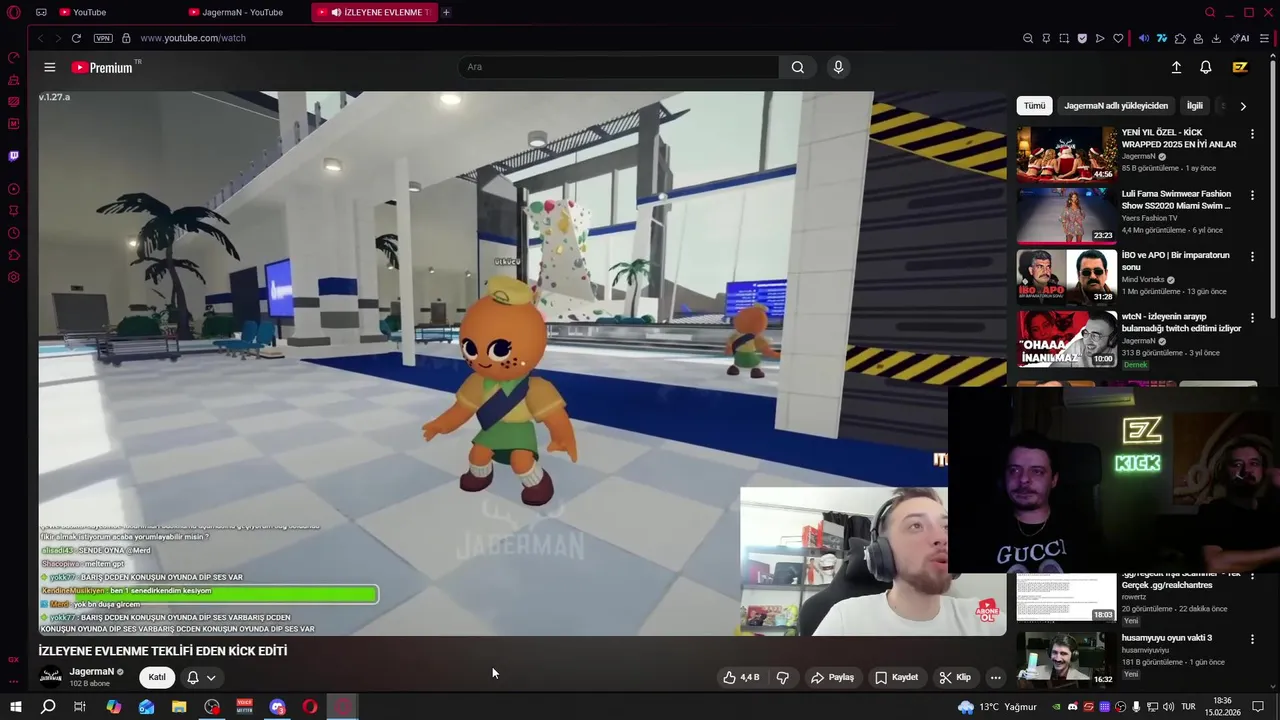
Task: Open 'İBO ve APO' video thumbnail
Action: (1066, 276)
